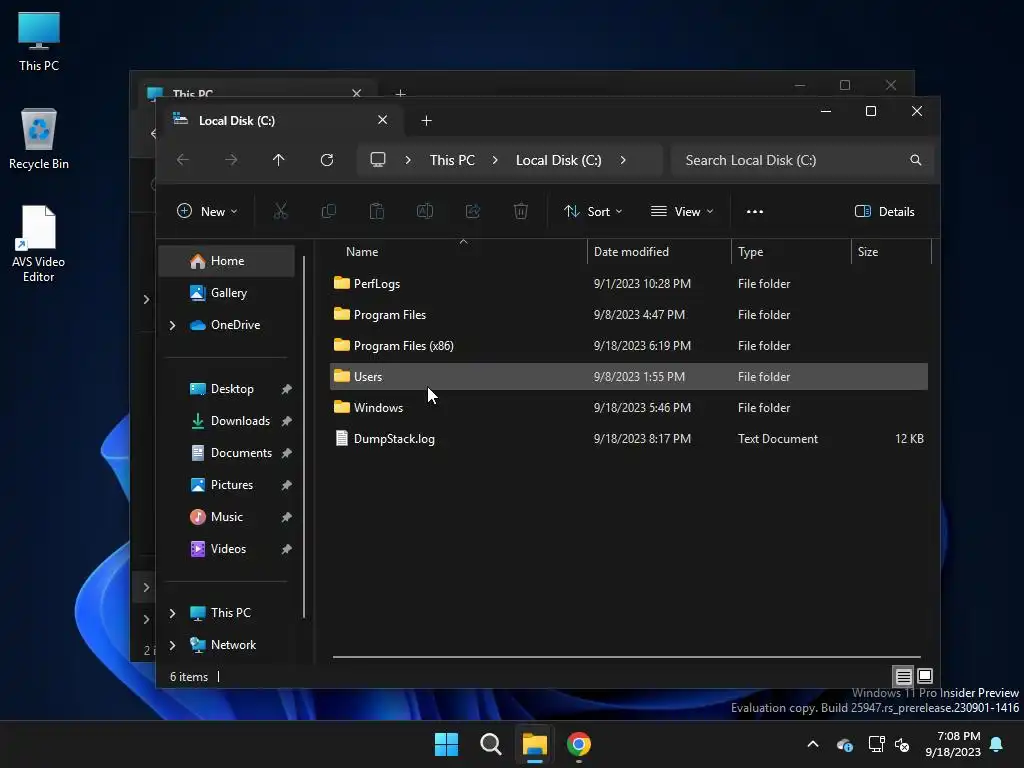Click the Cut scissors icon in toolbar
The width and height of the screenshot is (1024, 768).
(280, 211)
